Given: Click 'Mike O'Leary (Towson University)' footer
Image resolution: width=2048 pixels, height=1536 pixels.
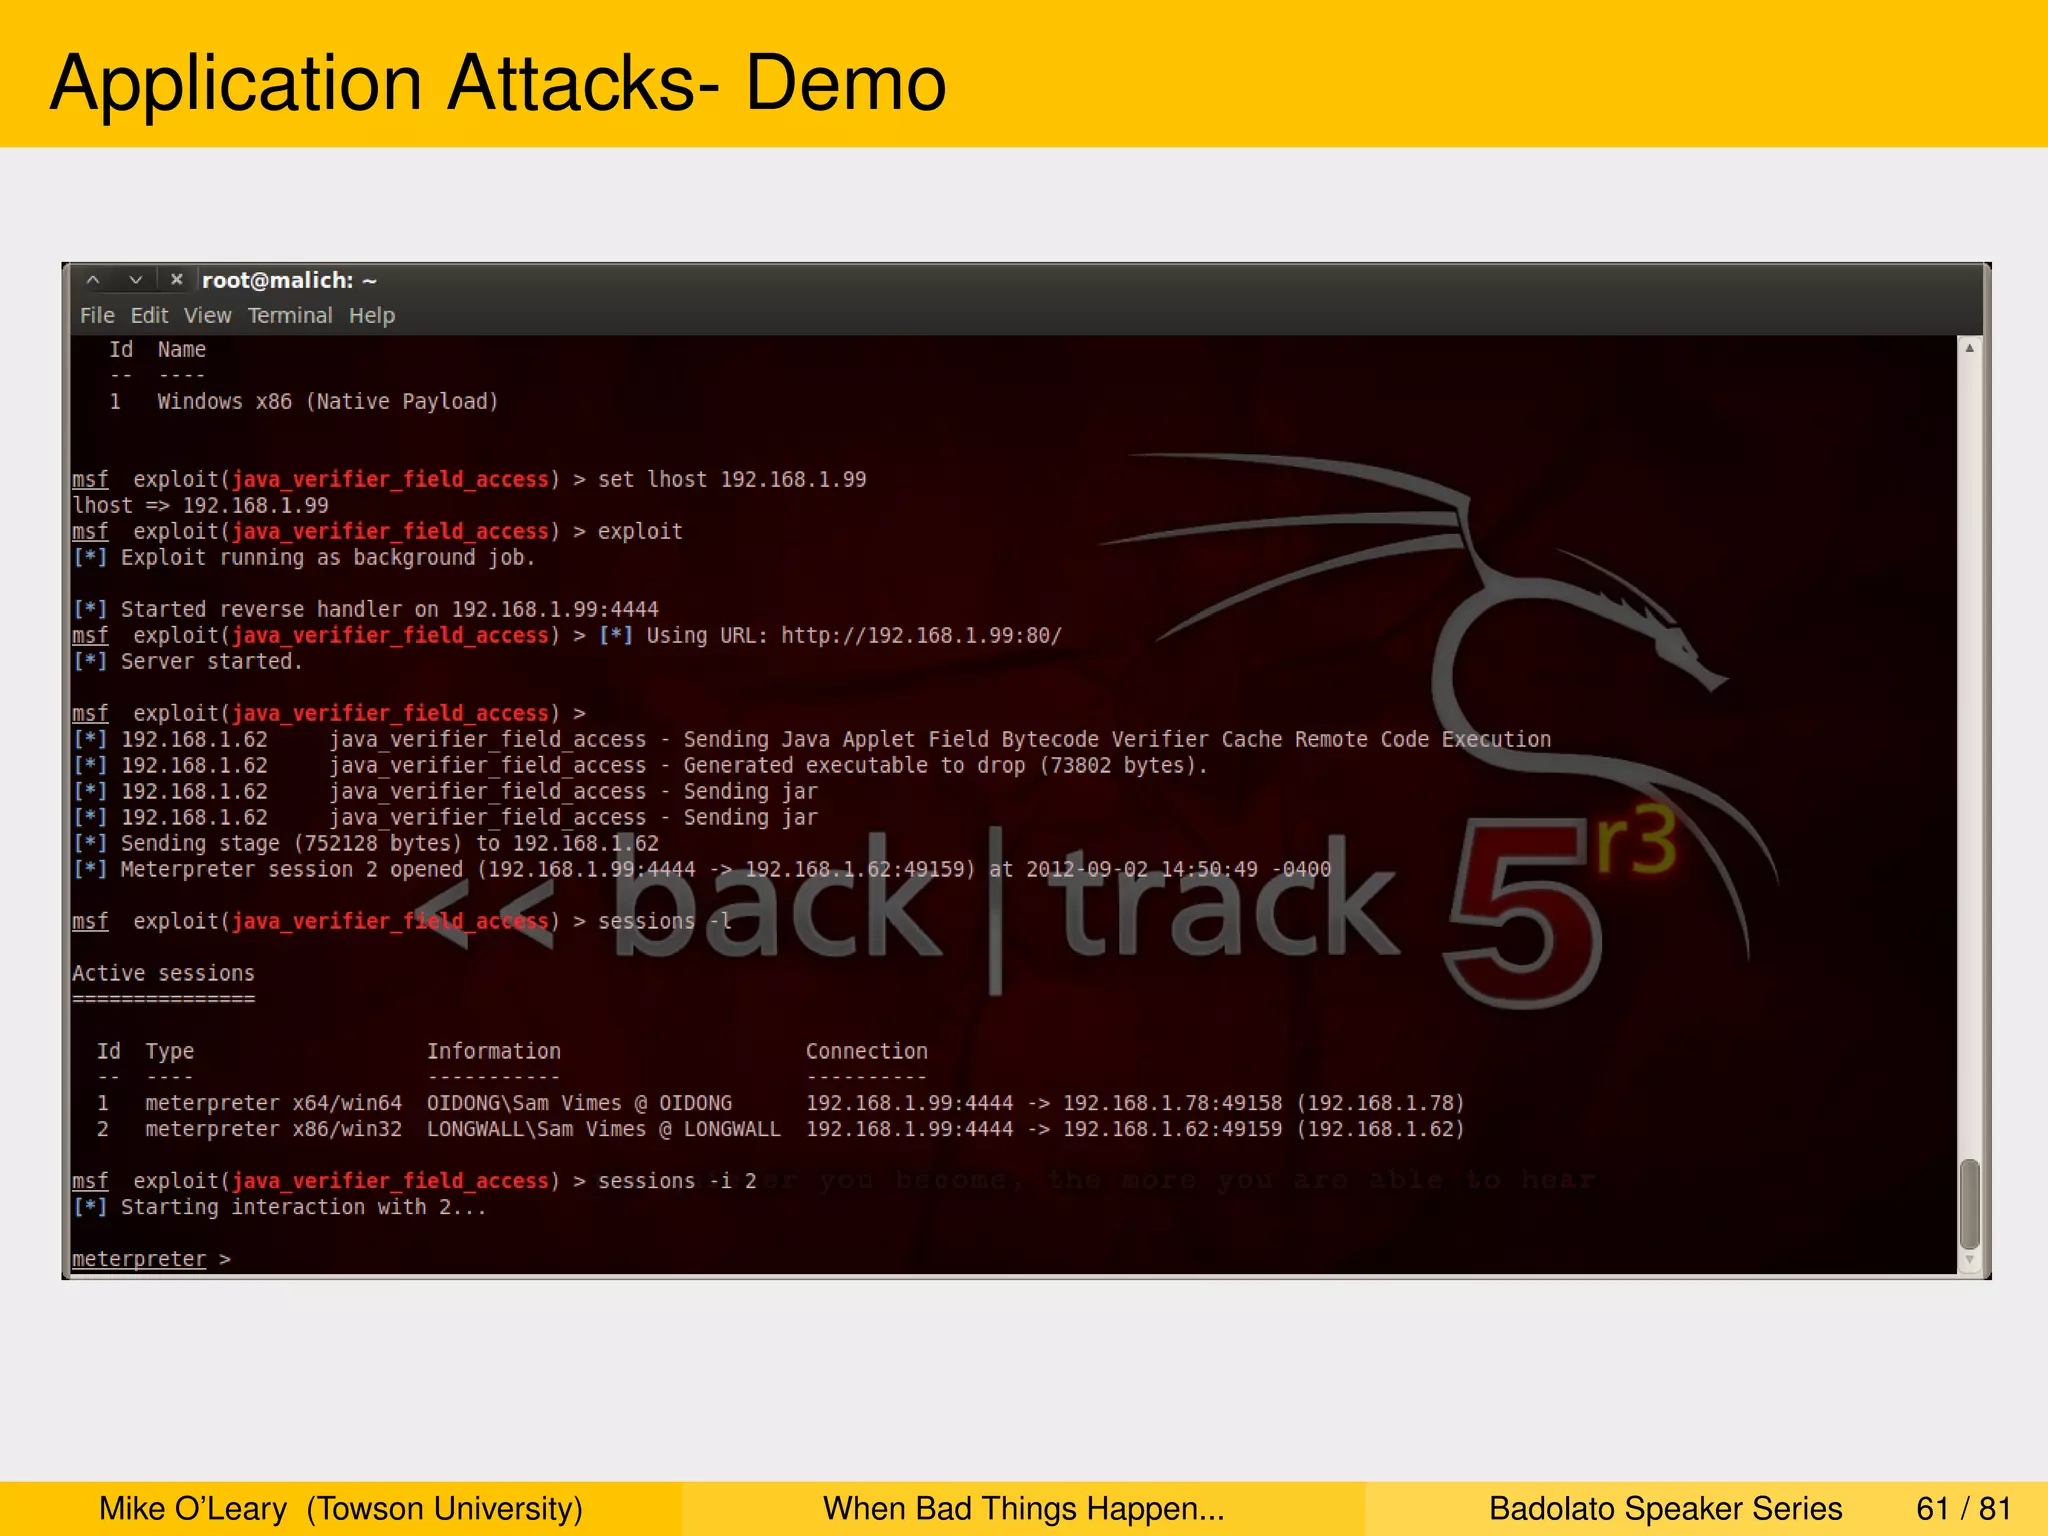Looking at the screenshot, I should [341, 1508].
